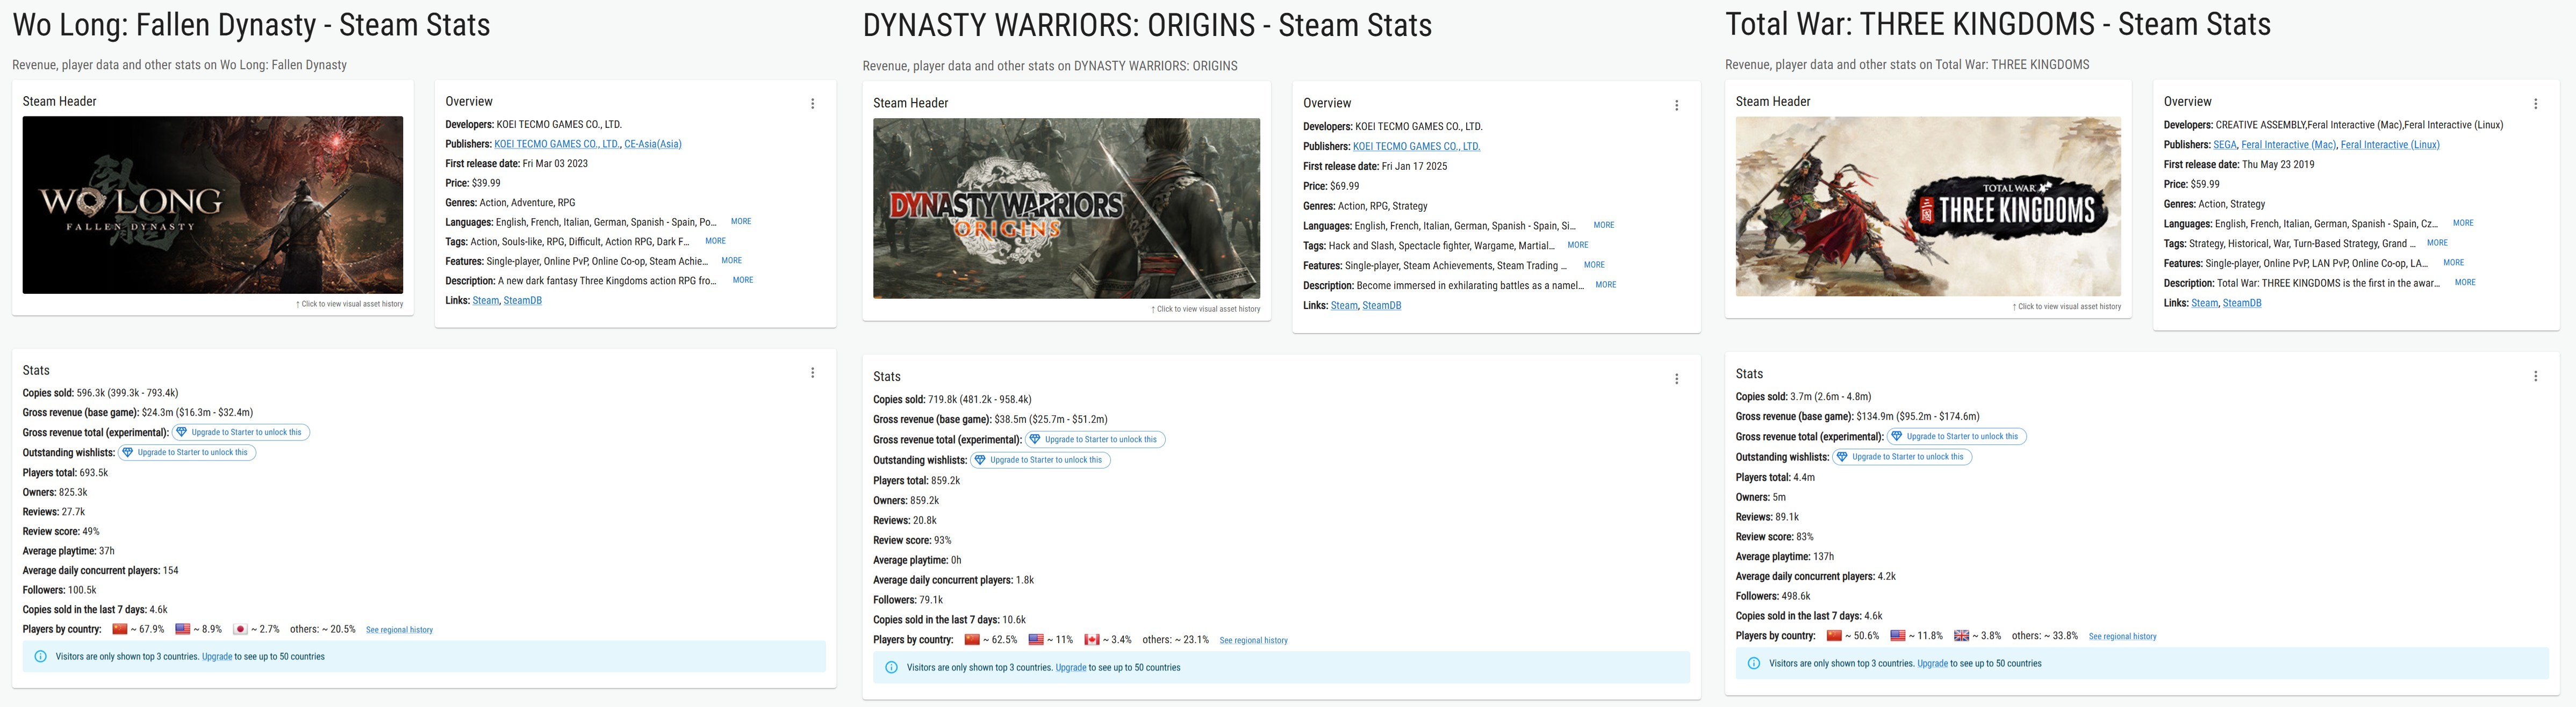This screenshot has height=707, width=2576.
Task: Expand Dynasty Warriors Languages with MORE
Action: 1603,225
